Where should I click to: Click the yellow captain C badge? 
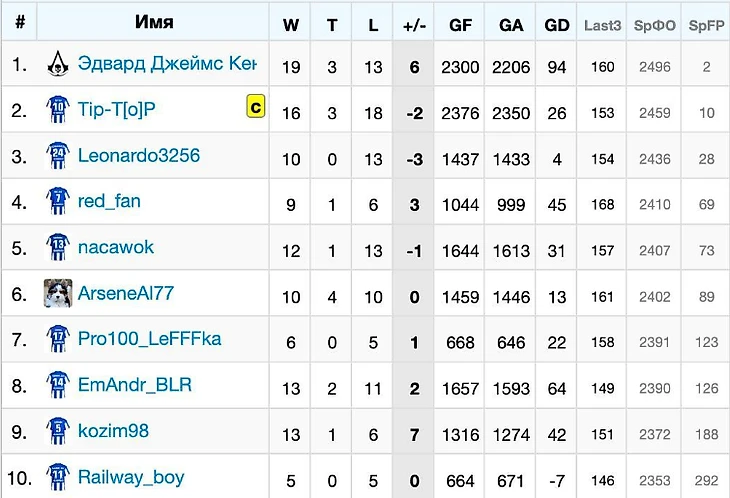coord(256,106)
